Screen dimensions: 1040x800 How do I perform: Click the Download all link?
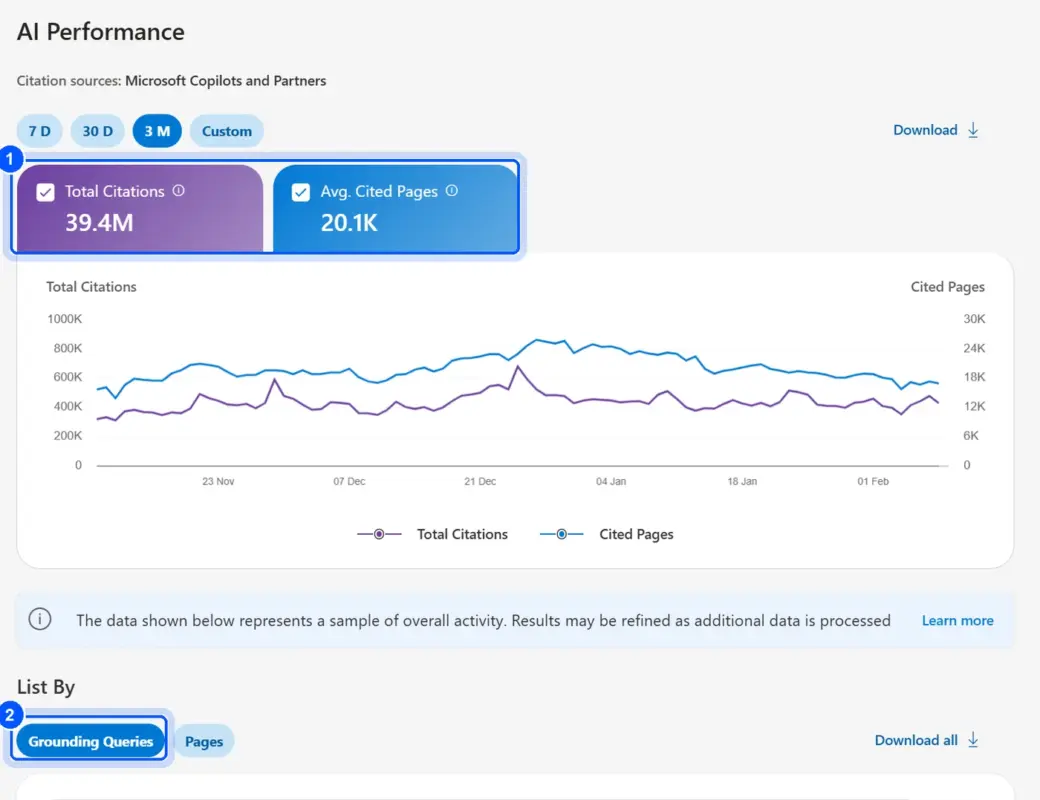[915, 740]
